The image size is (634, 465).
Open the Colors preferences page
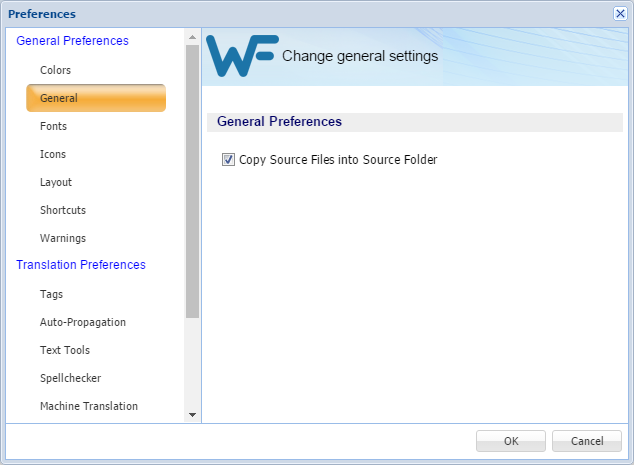pyautogui.click(x=55, y=70)
